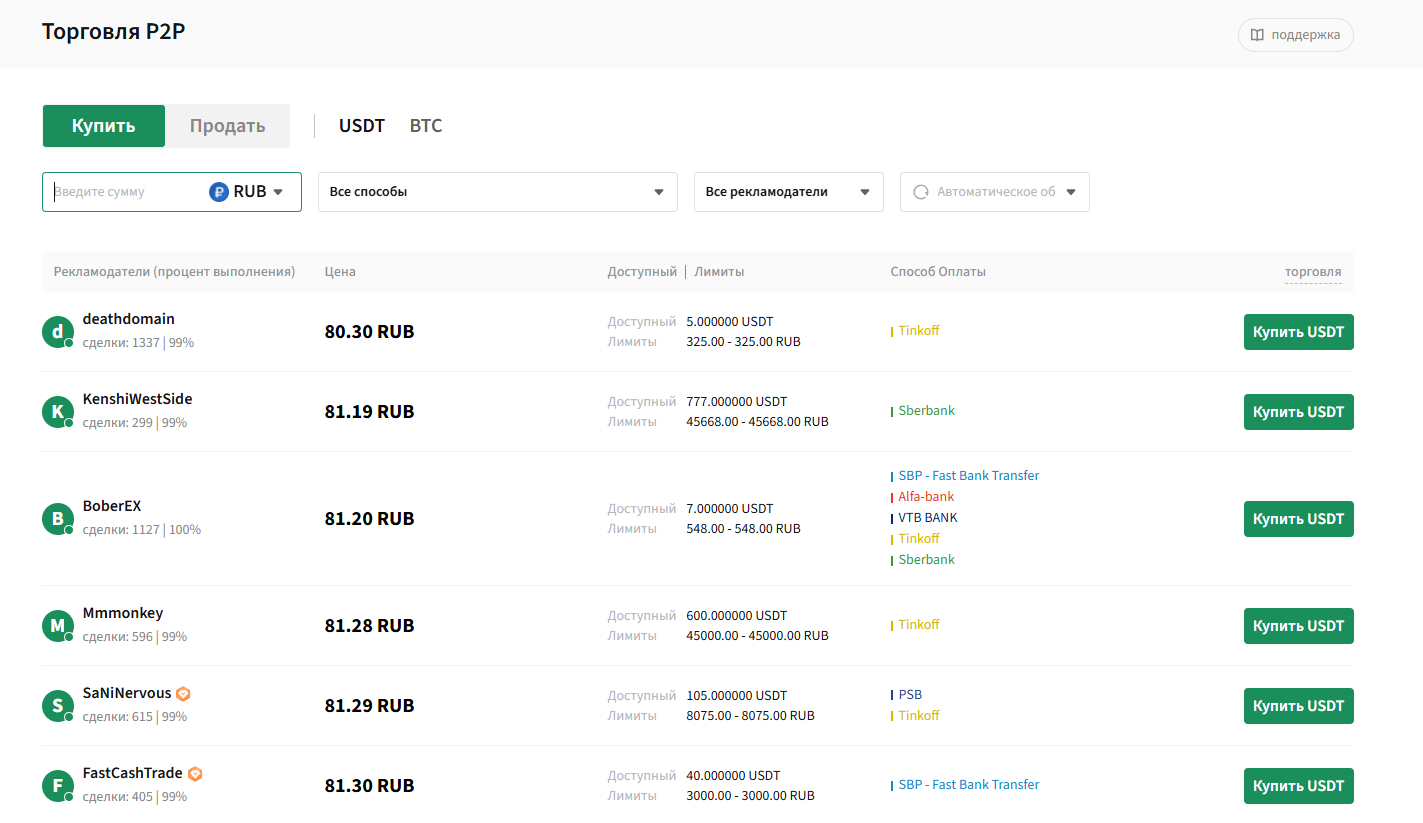Image resolution: width=1423 pixels, height=823 pixels.
Task: Click the verified badge next to FastCashTrade
Action: (x=195, y=773)
